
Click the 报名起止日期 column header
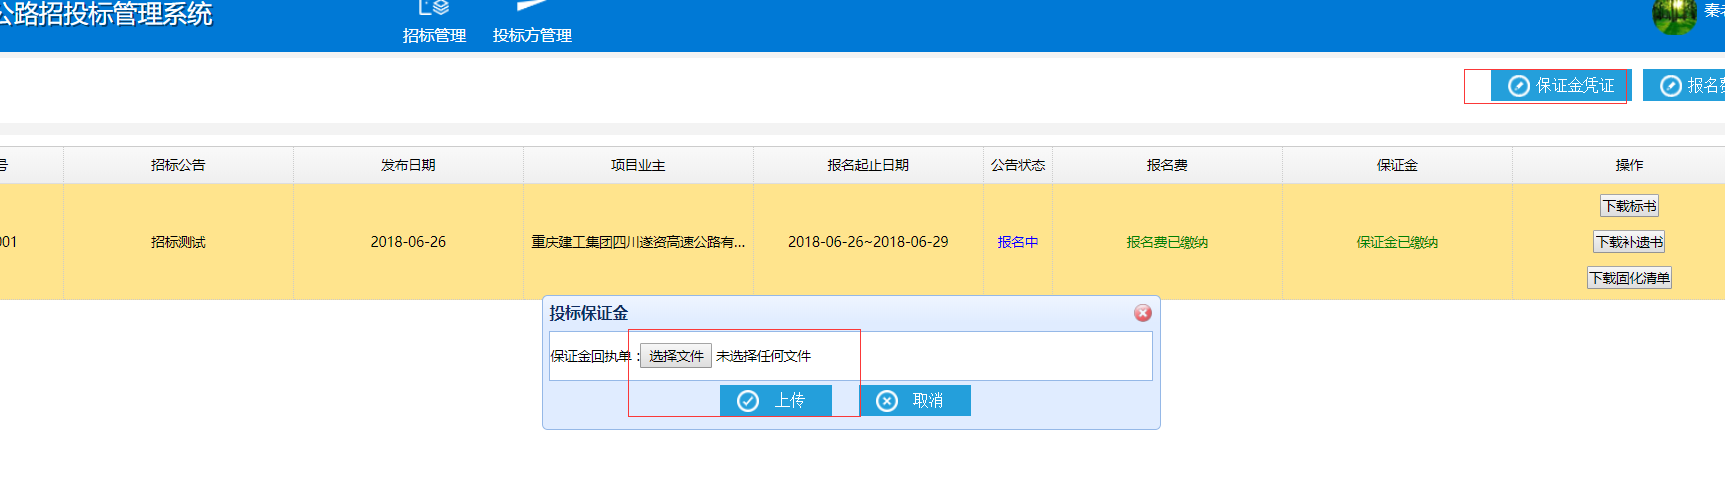(x=868, y=165)
